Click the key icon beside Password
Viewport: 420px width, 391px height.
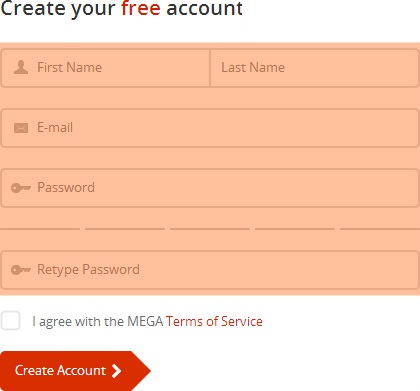coord(21,188)
